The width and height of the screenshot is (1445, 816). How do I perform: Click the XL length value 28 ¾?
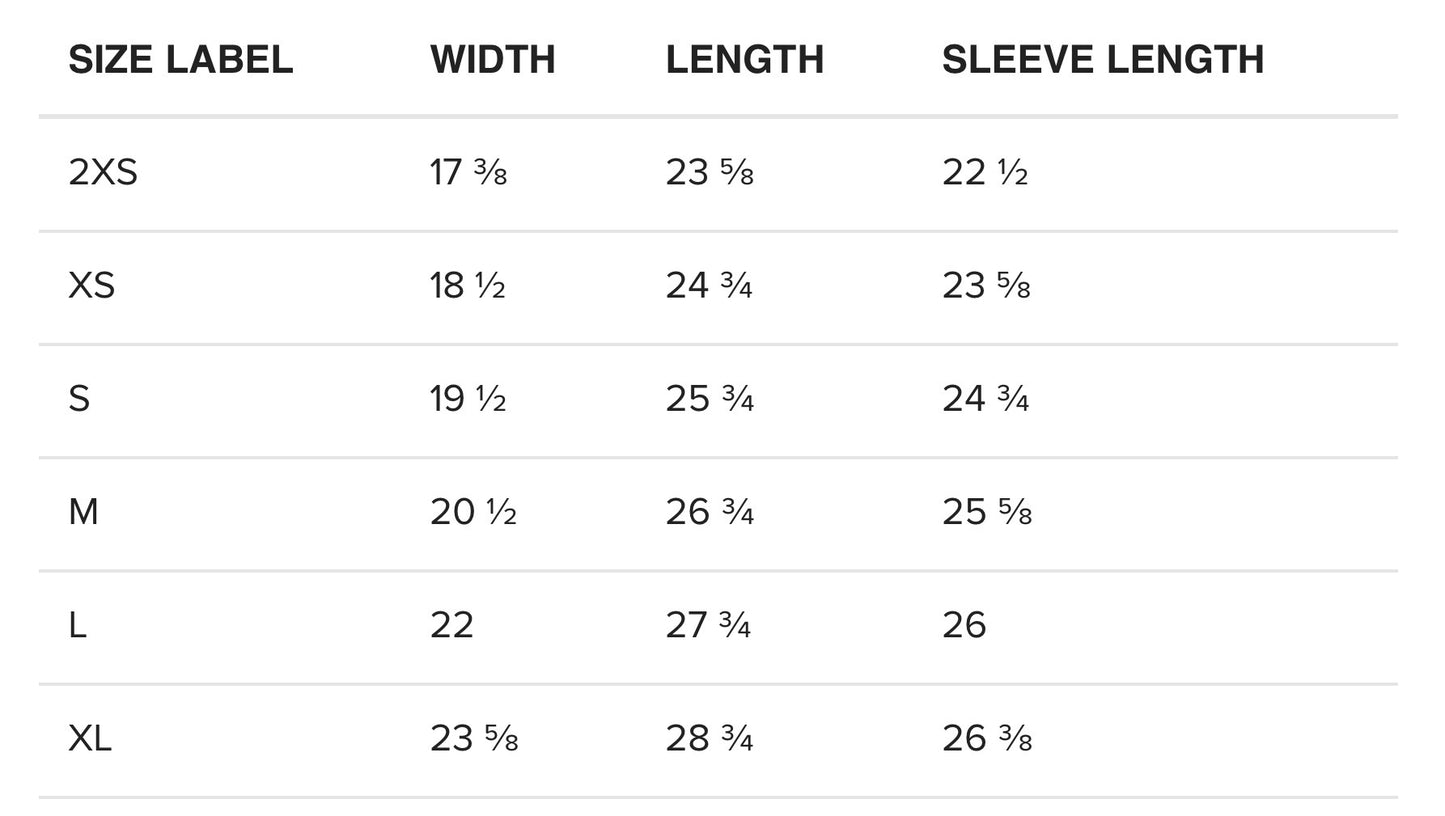(x=709, y=739)
